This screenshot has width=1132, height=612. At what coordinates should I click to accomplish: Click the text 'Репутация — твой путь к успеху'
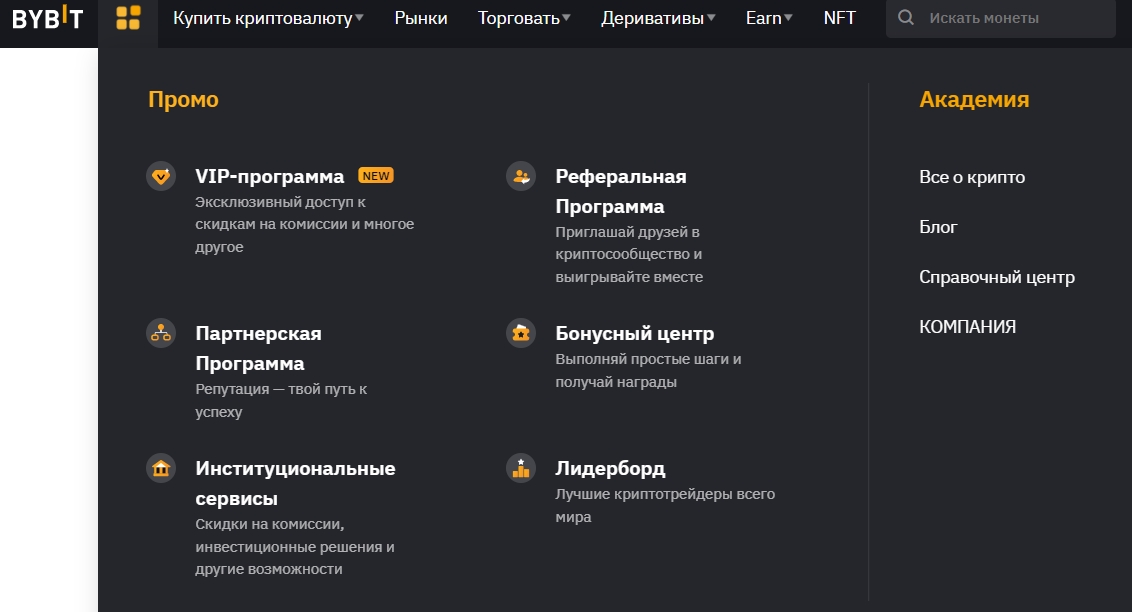[x=281, y=401]
